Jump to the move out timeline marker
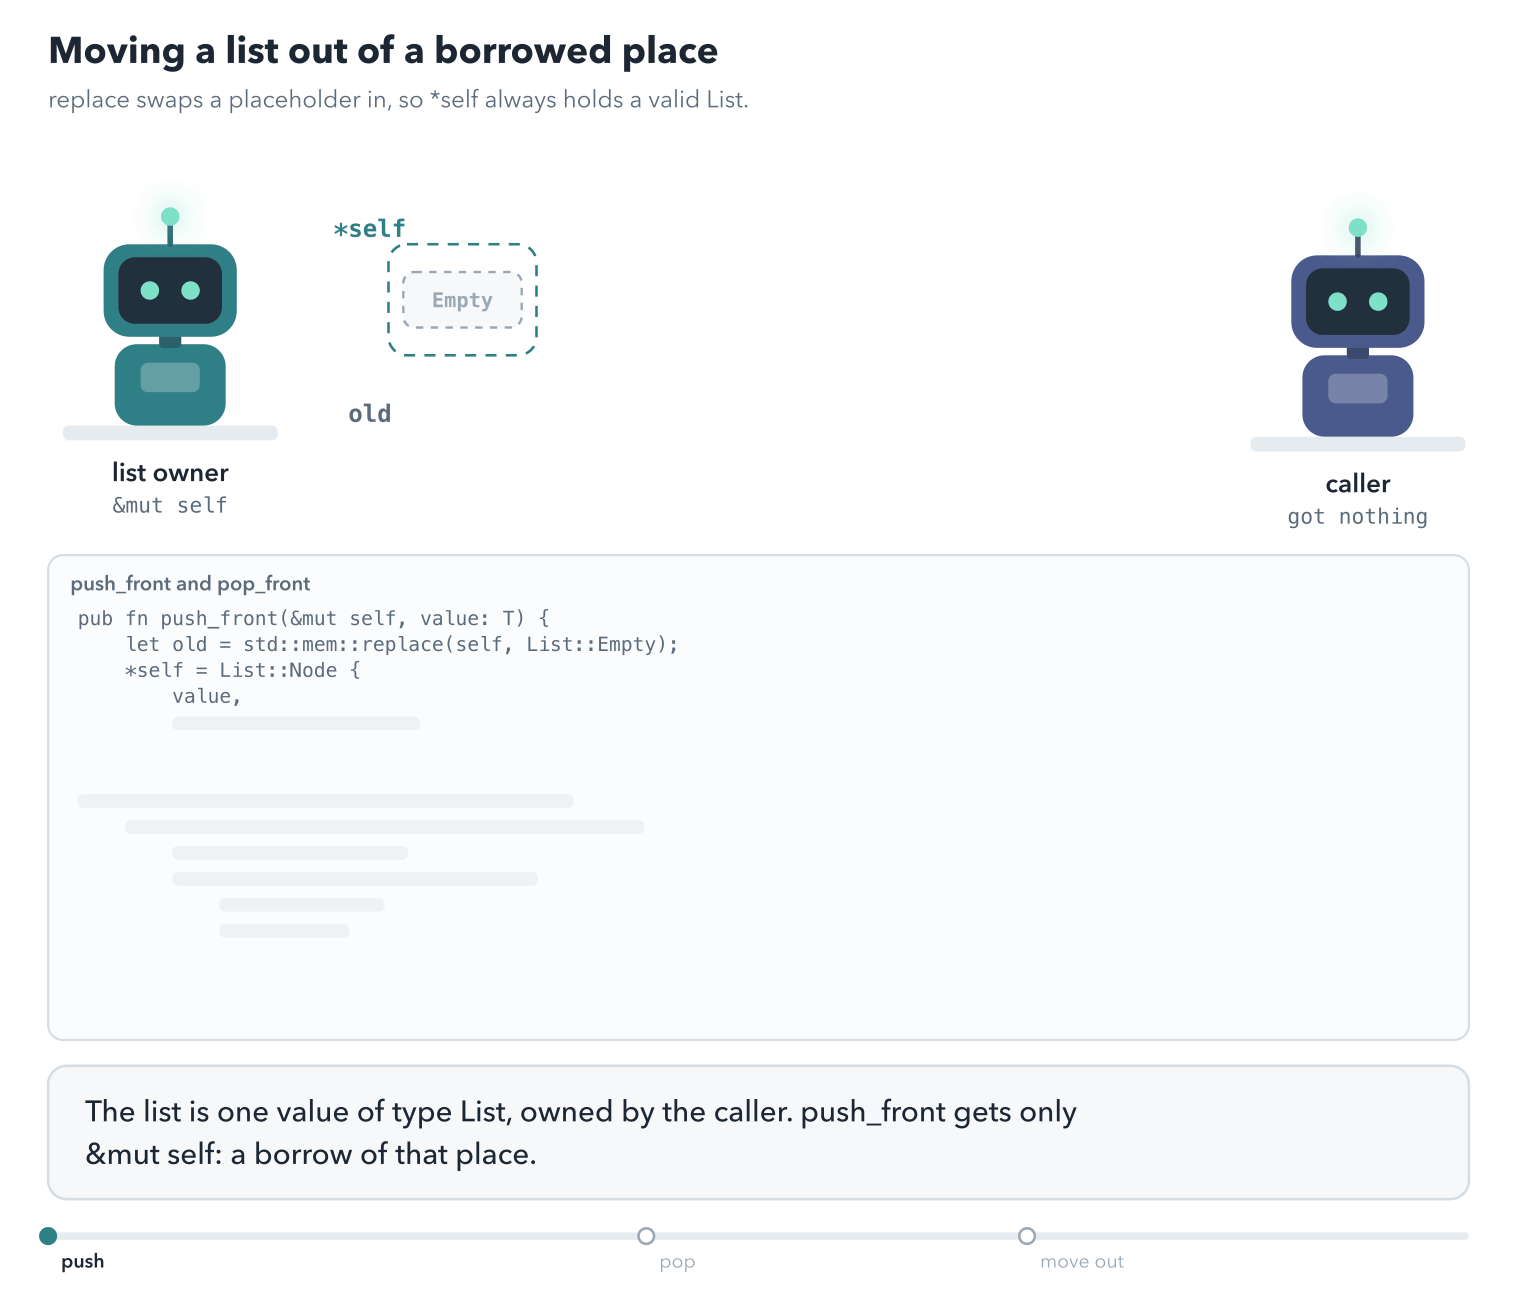 1027,1236
